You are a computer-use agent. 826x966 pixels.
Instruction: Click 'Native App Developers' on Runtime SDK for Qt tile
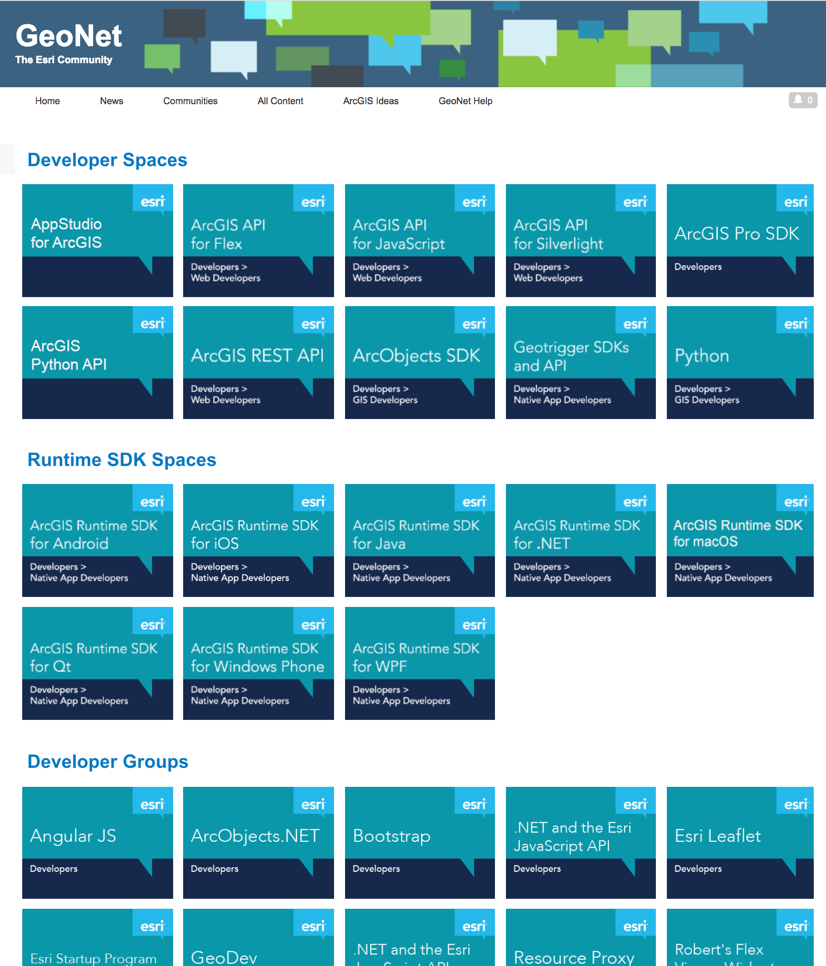click(x=79, y=701)
